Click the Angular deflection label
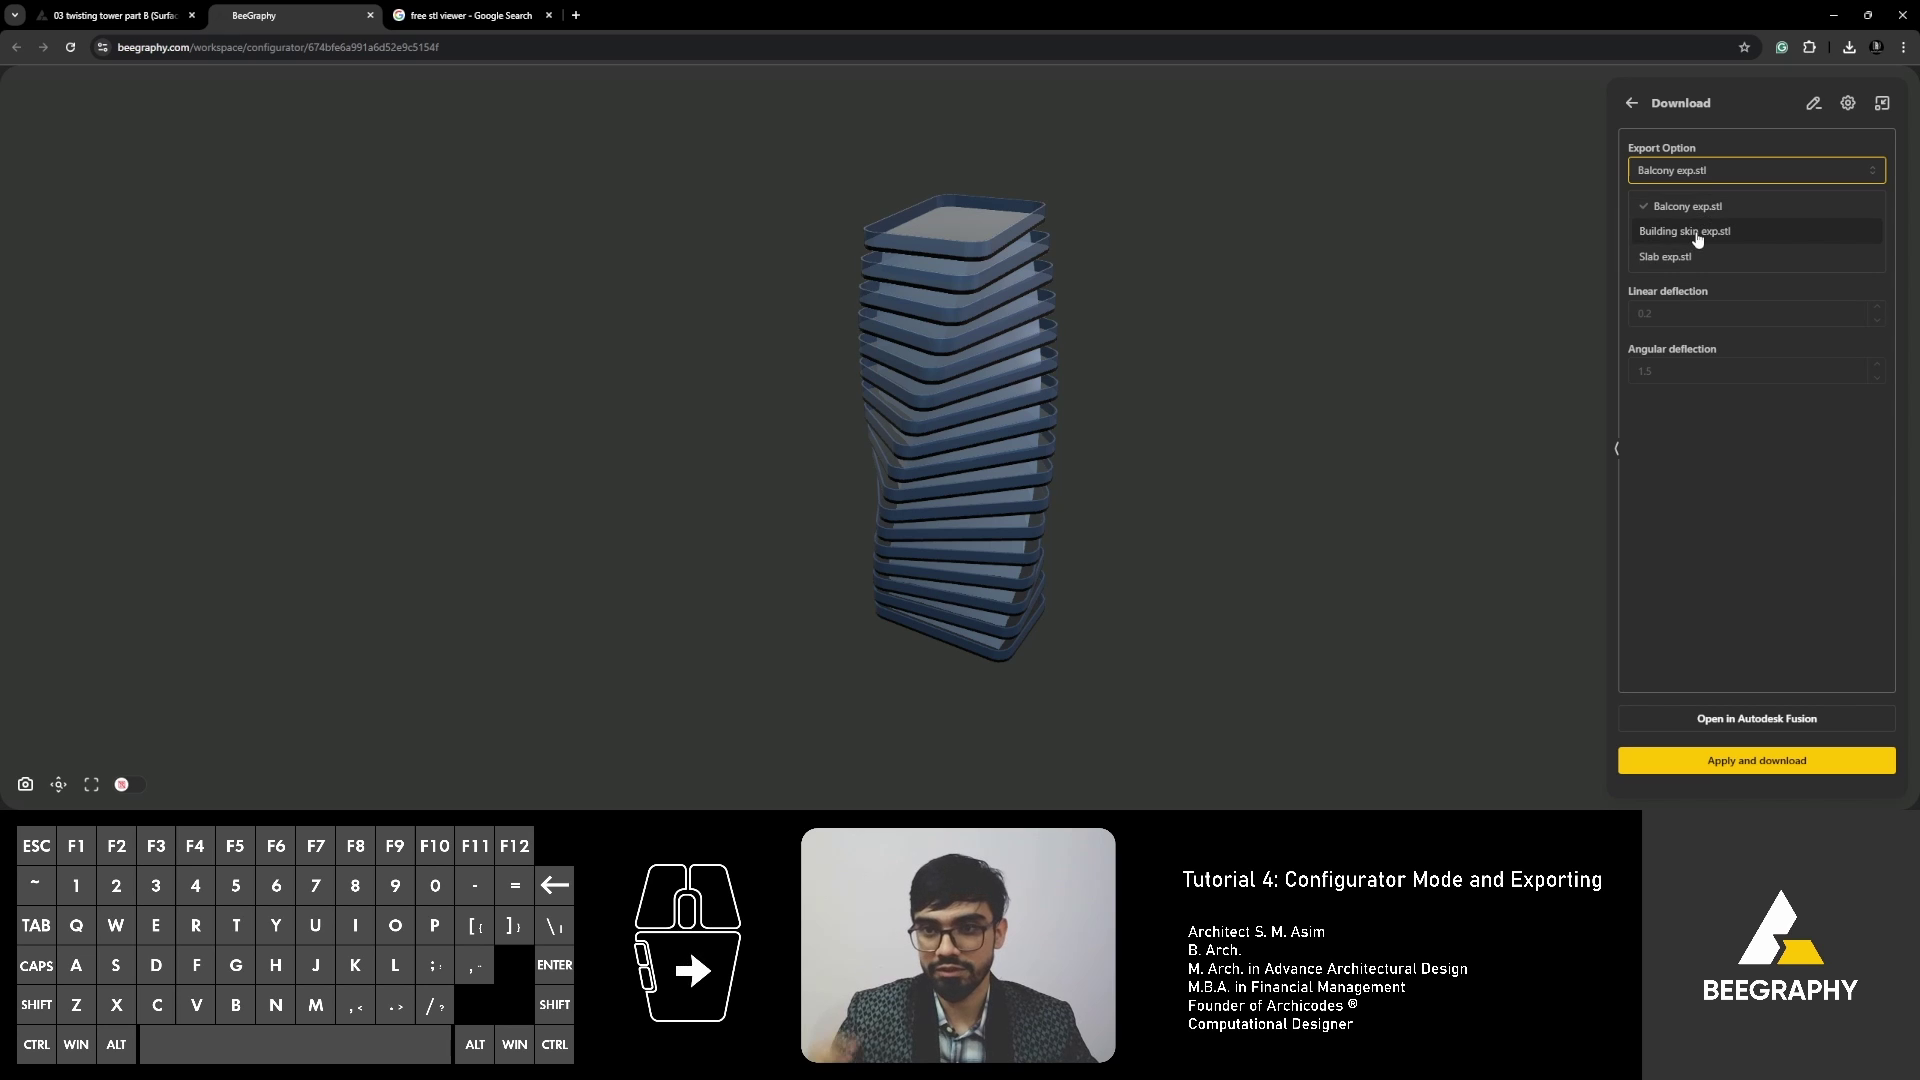The width and height of the screenshot is (1920, 1080). click(x=1671, y=349)
